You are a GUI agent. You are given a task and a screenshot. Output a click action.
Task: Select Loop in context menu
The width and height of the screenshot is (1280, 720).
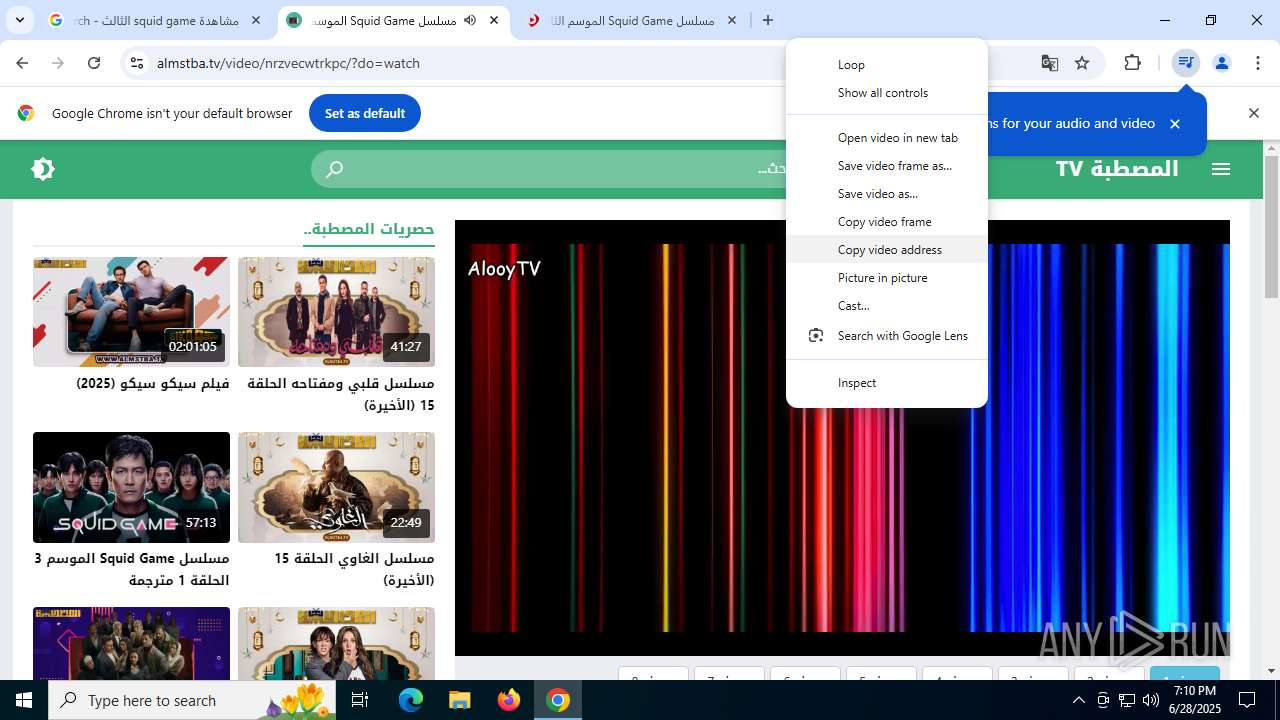click(x=887, y=65)
